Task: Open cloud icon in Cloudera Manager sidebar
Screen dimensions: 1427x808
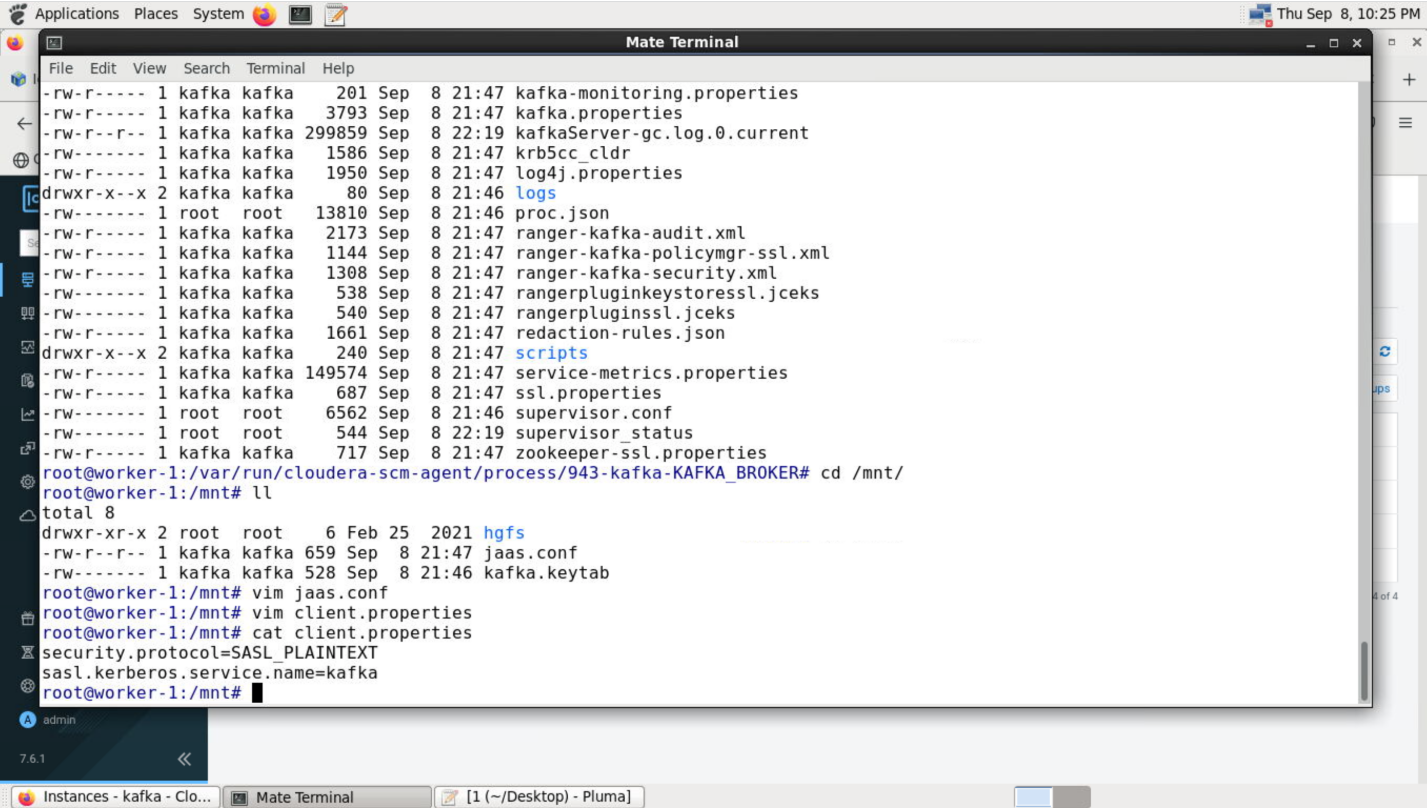Action: [x=28, y=515]
